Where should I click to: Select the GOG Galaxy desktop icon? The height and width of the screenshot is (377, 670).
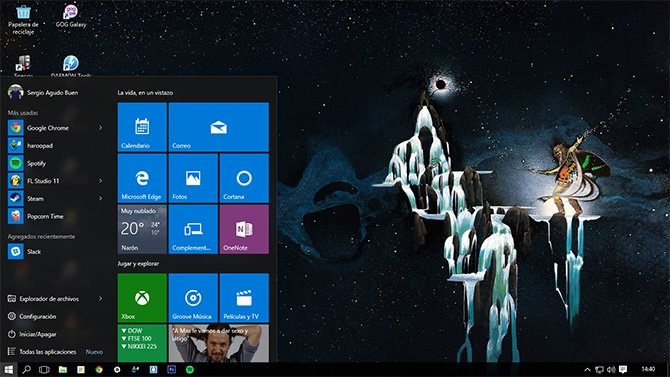(71, 16)
